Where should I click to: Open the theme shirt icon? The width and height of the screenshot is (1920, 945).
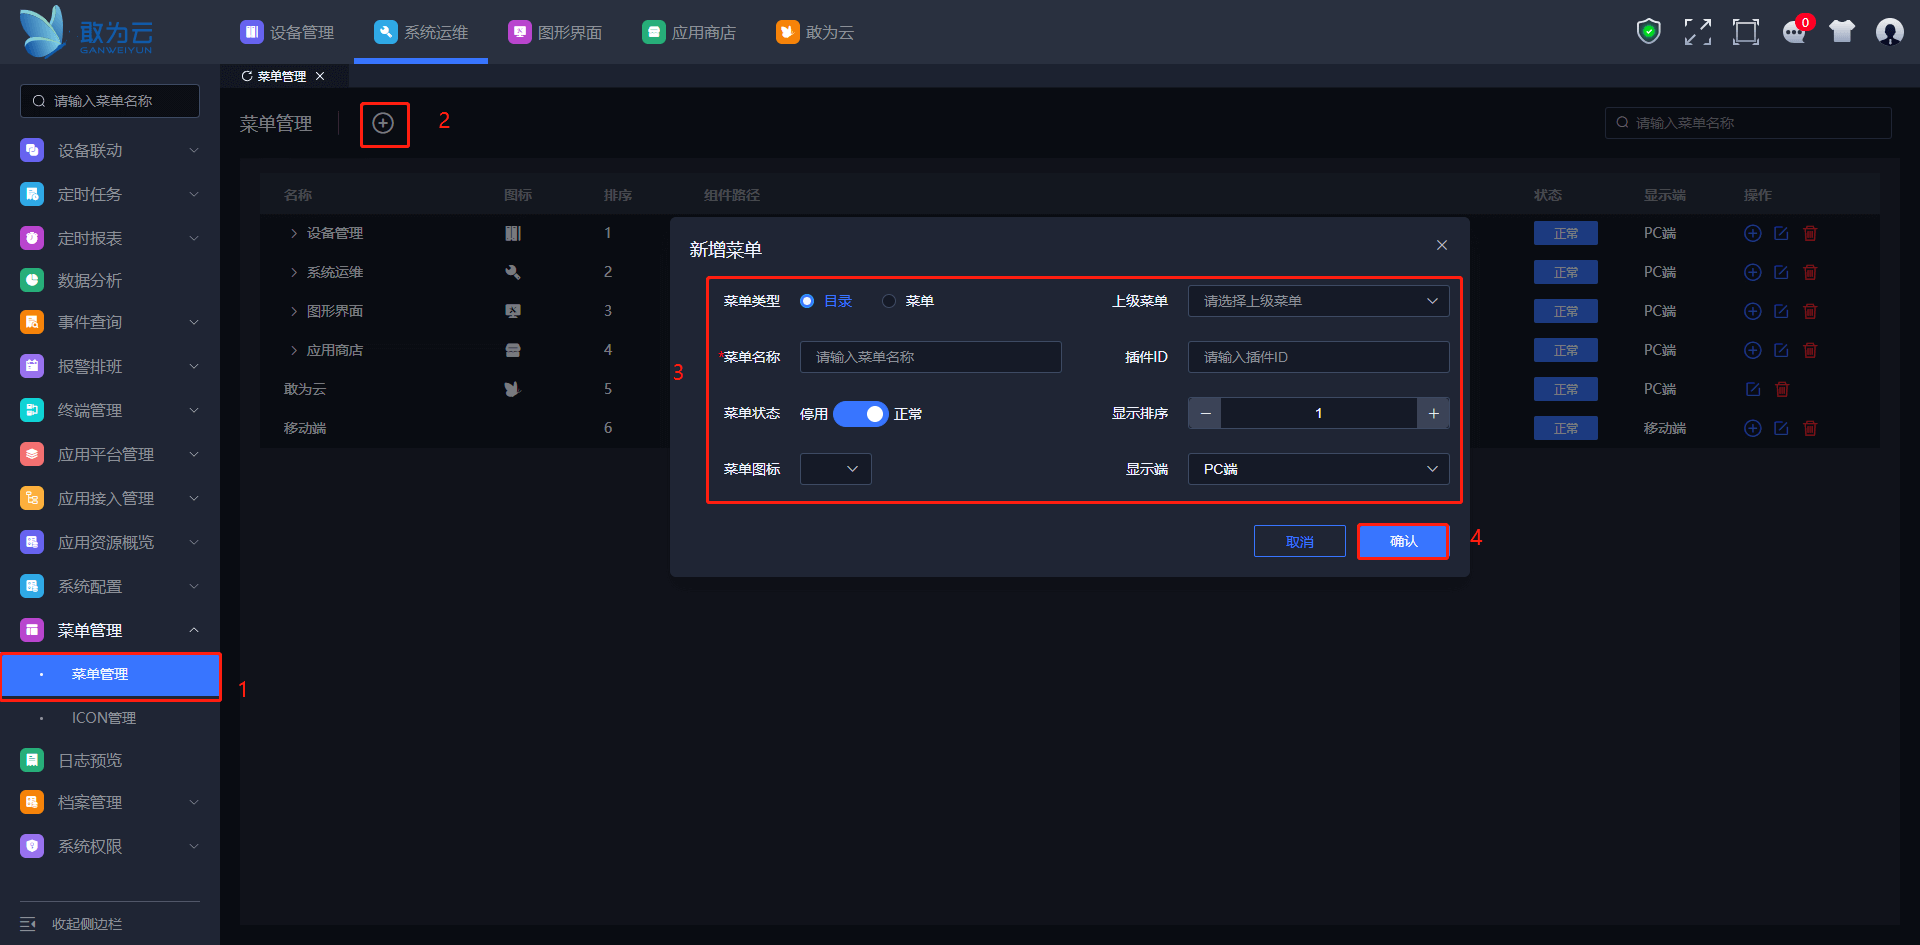1842,32
